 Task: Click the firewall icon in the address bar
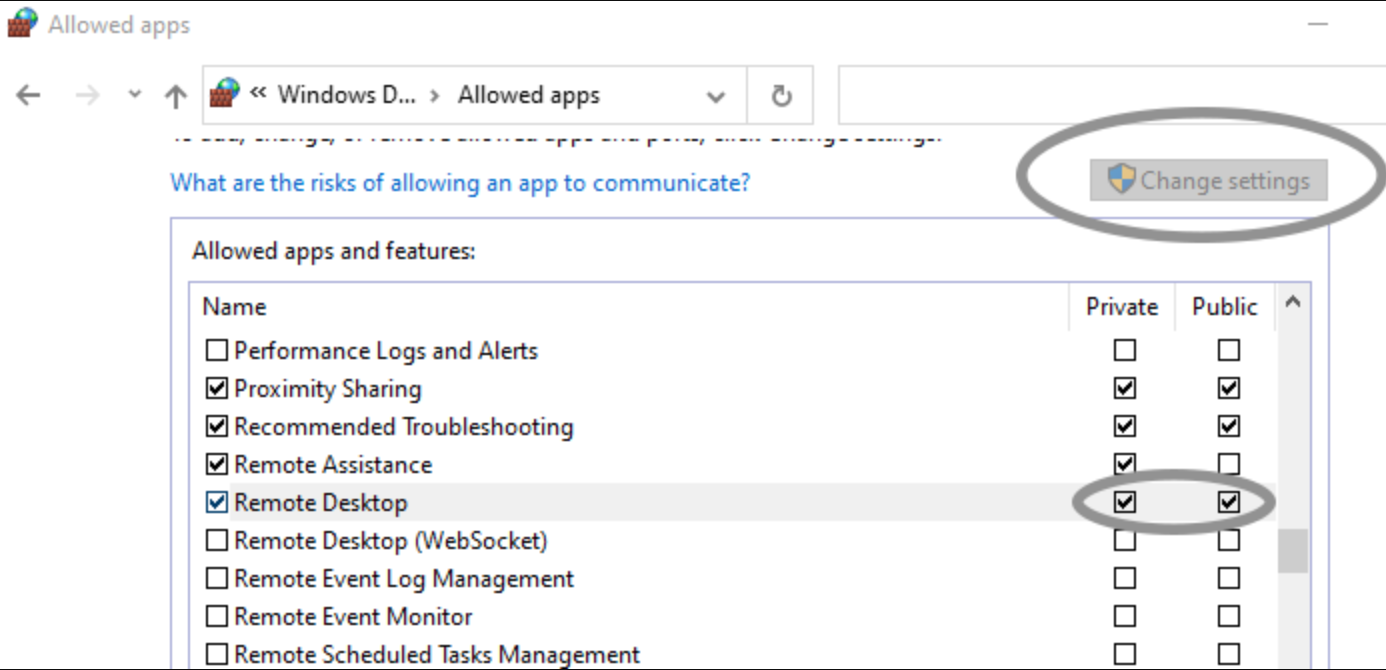tap(224, 93)
